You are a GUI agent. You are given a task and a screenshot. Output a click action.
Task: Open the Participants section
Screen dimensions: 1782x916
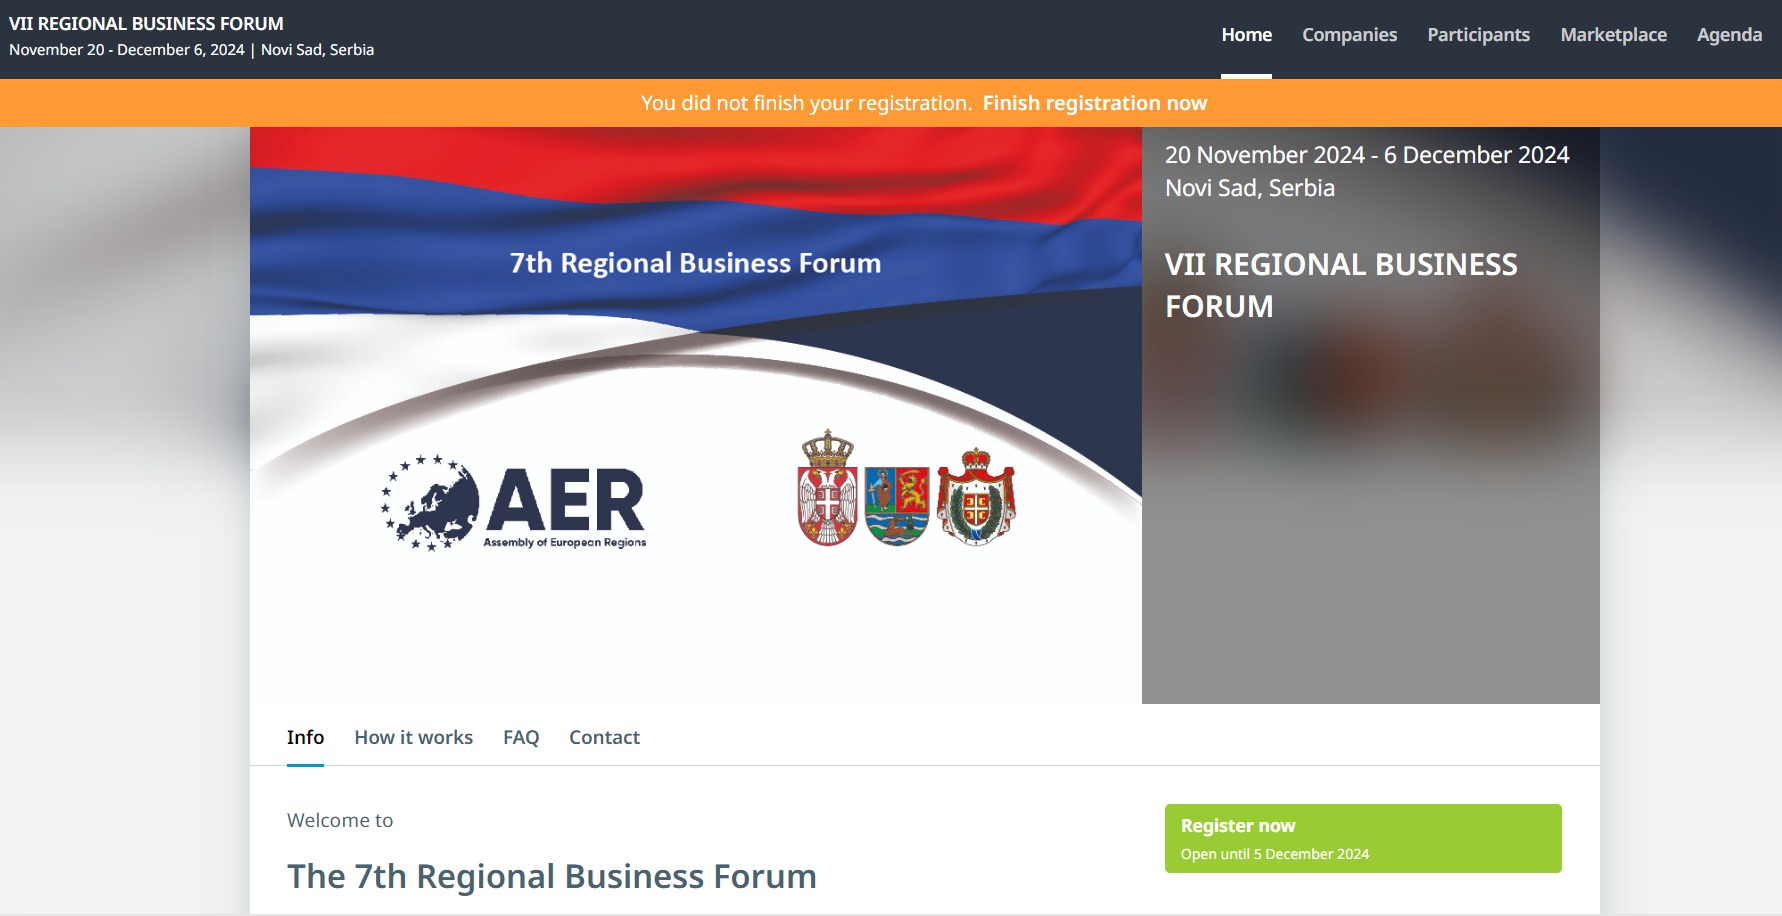pyautogui.click(x=1478, y=35)
